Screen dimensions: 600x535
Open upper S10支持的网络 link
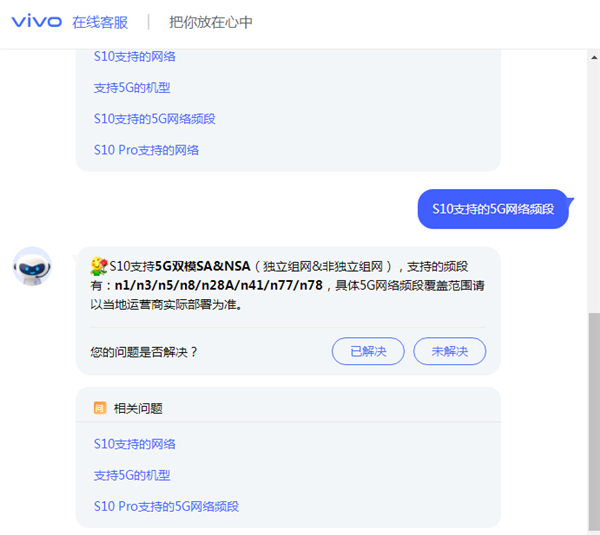click(x=135, y=57)
